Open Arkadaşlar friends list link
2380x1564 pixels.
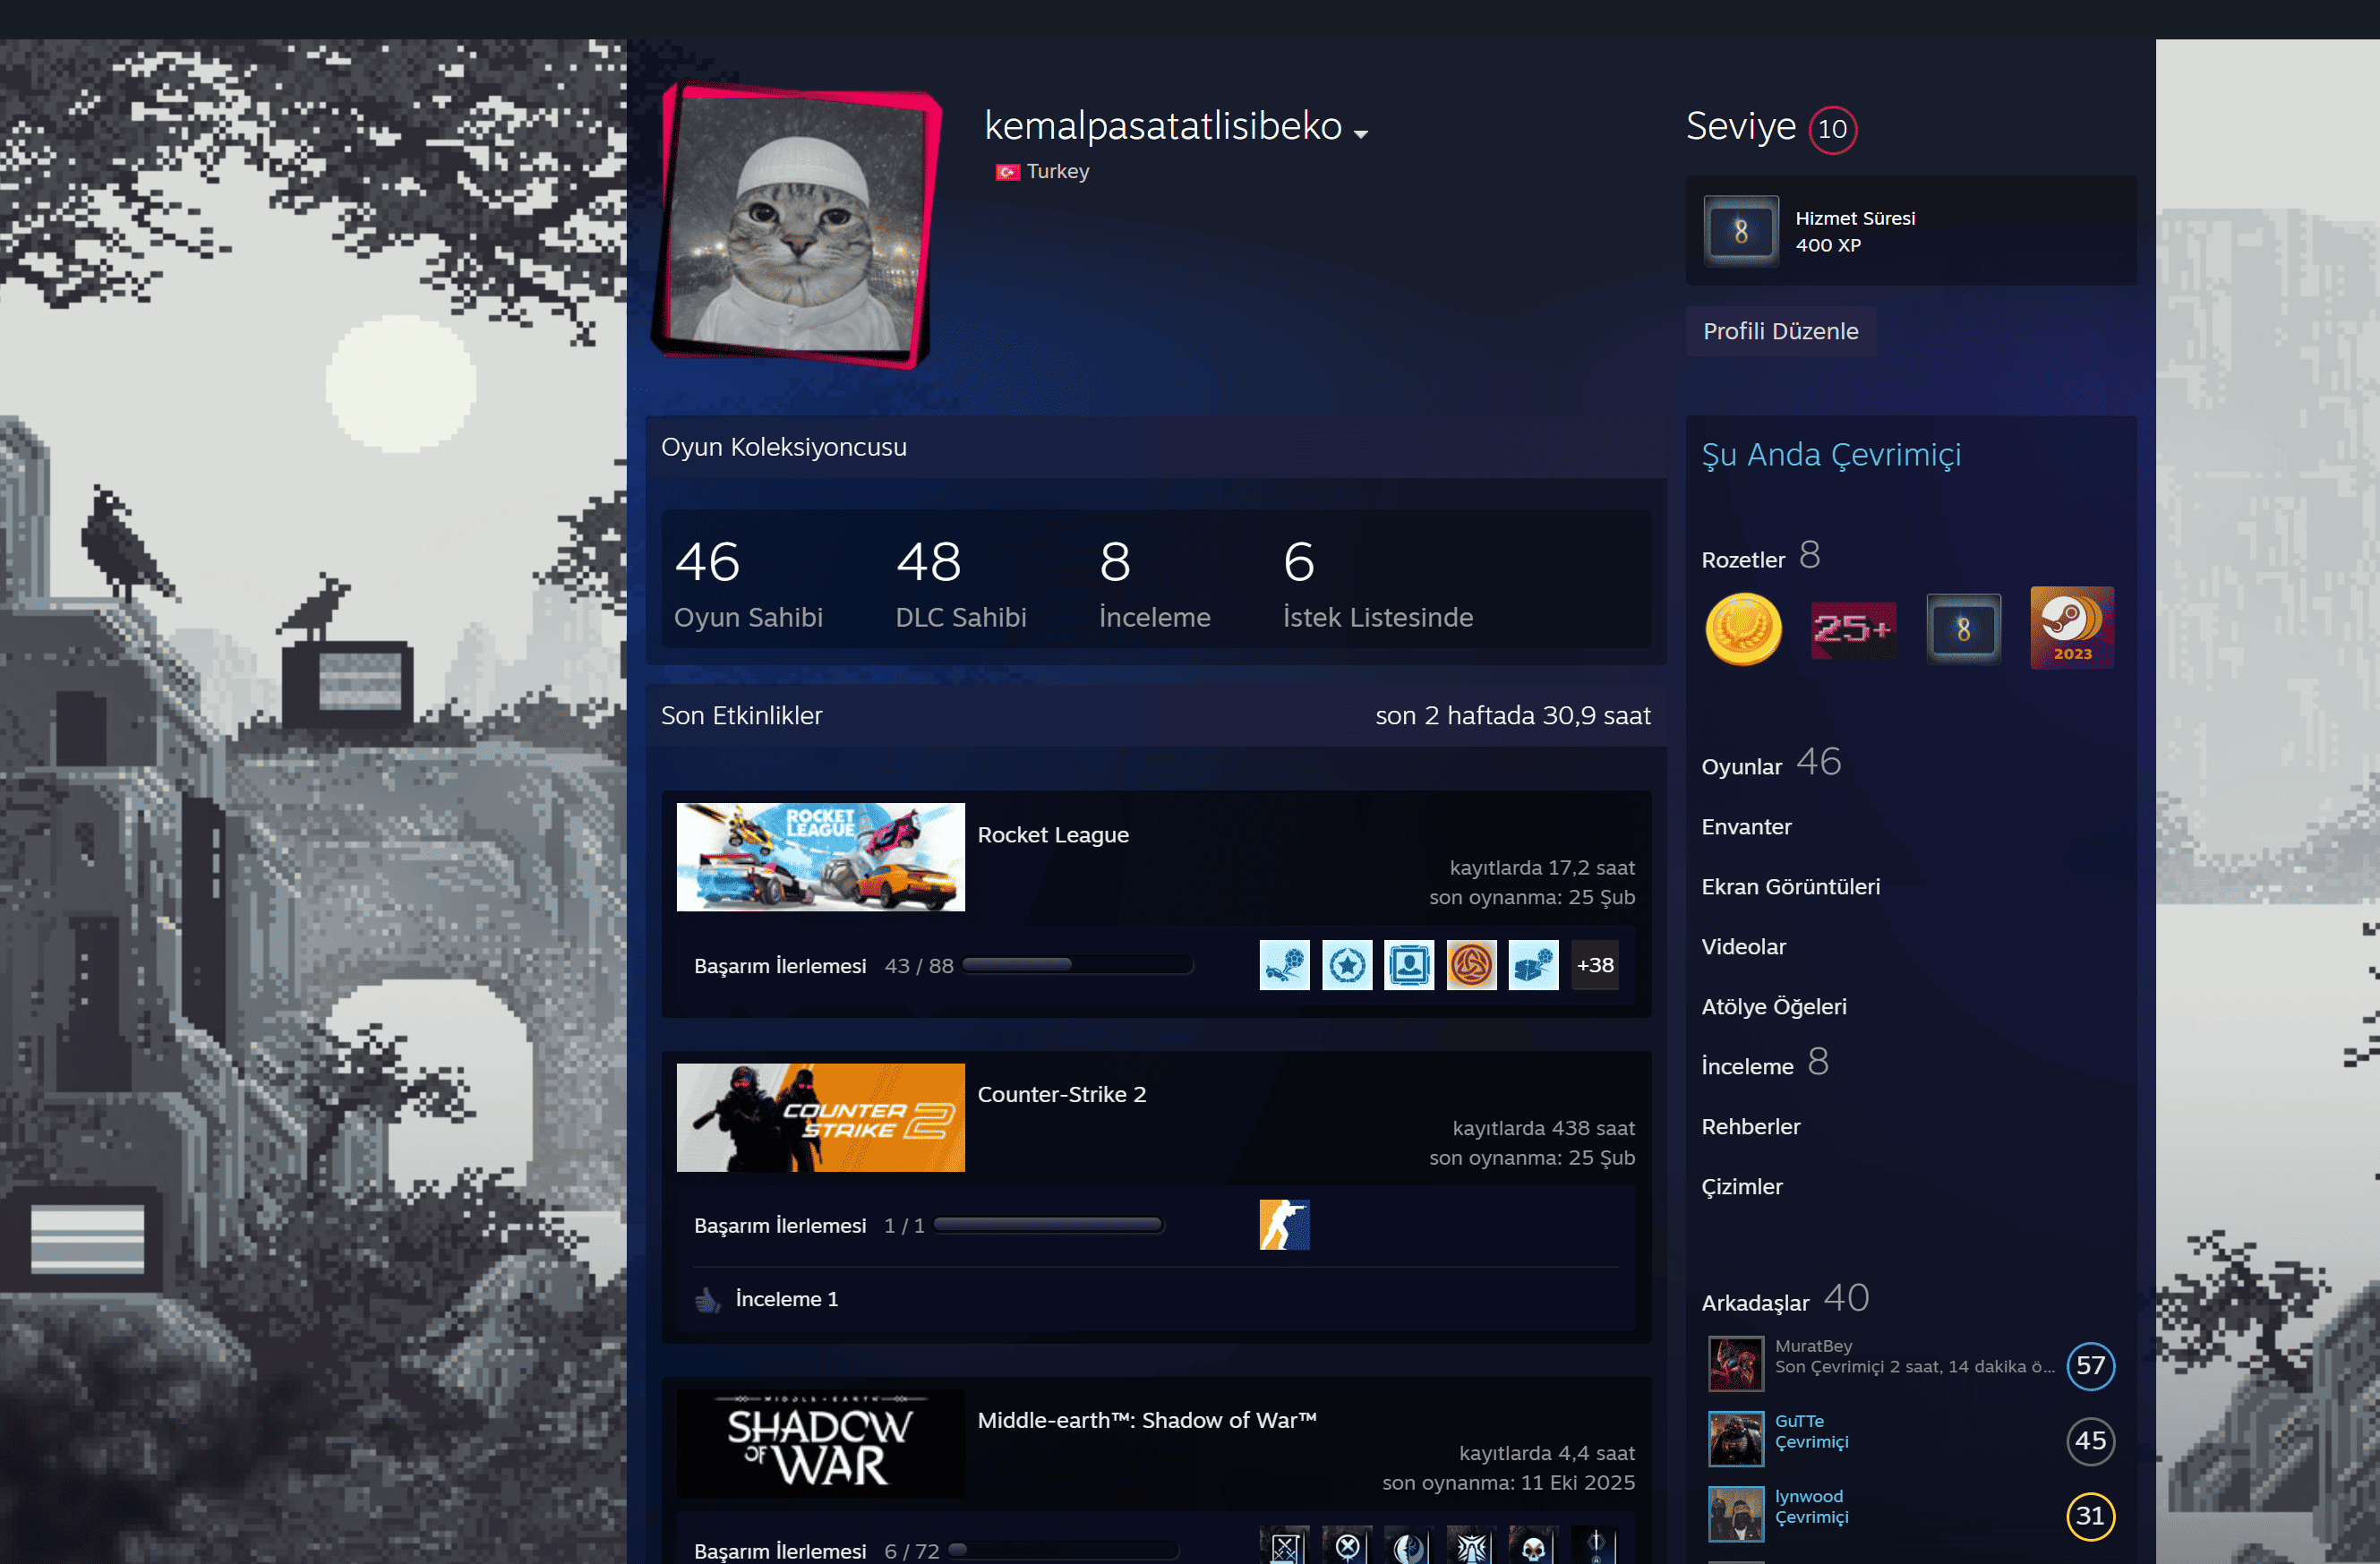coord(1755,1303)
